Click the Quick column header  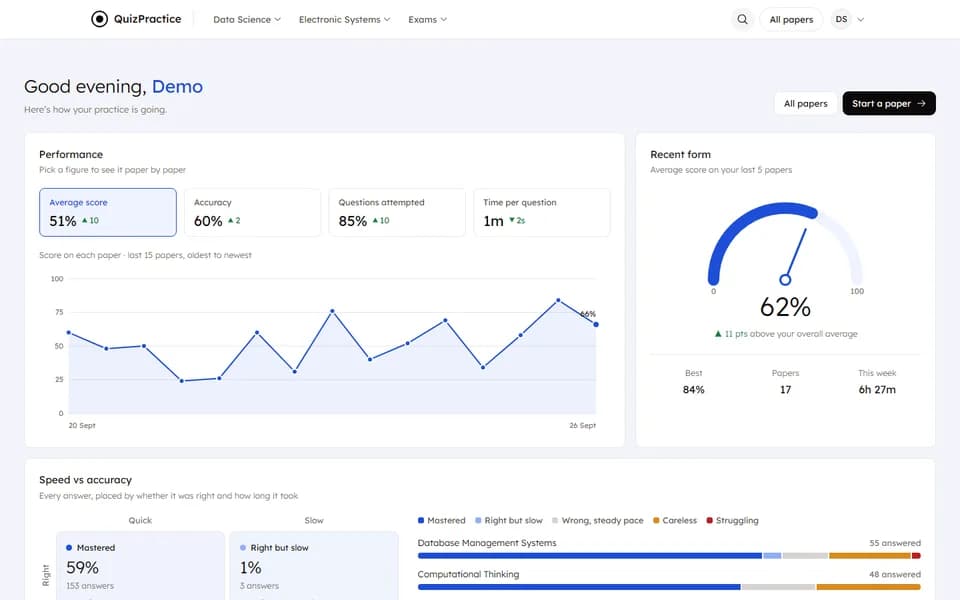pyautogui.click(x=140, y=520)
